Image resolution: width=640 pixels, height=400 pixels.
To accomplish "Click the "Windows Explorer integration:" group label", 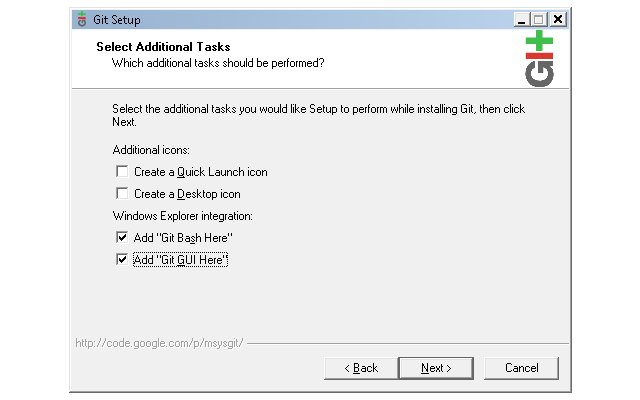I will 182,216.
